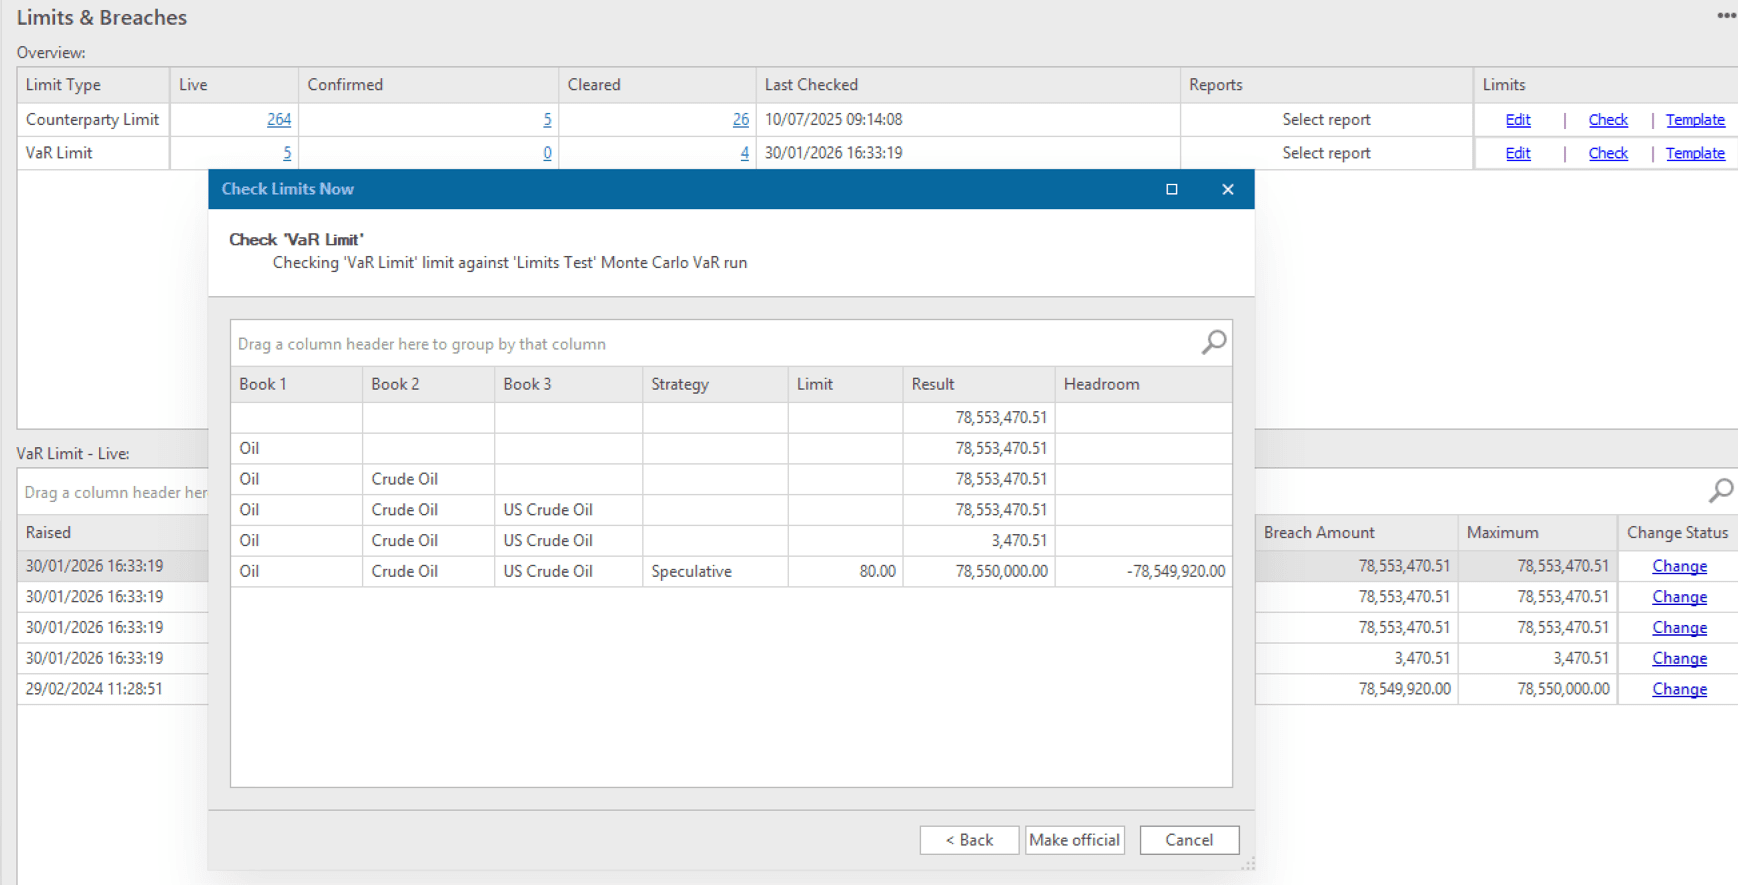Maximize the Check Limits Now dialog
This screenshot has height=885, width=1738.
point(1171,189)
